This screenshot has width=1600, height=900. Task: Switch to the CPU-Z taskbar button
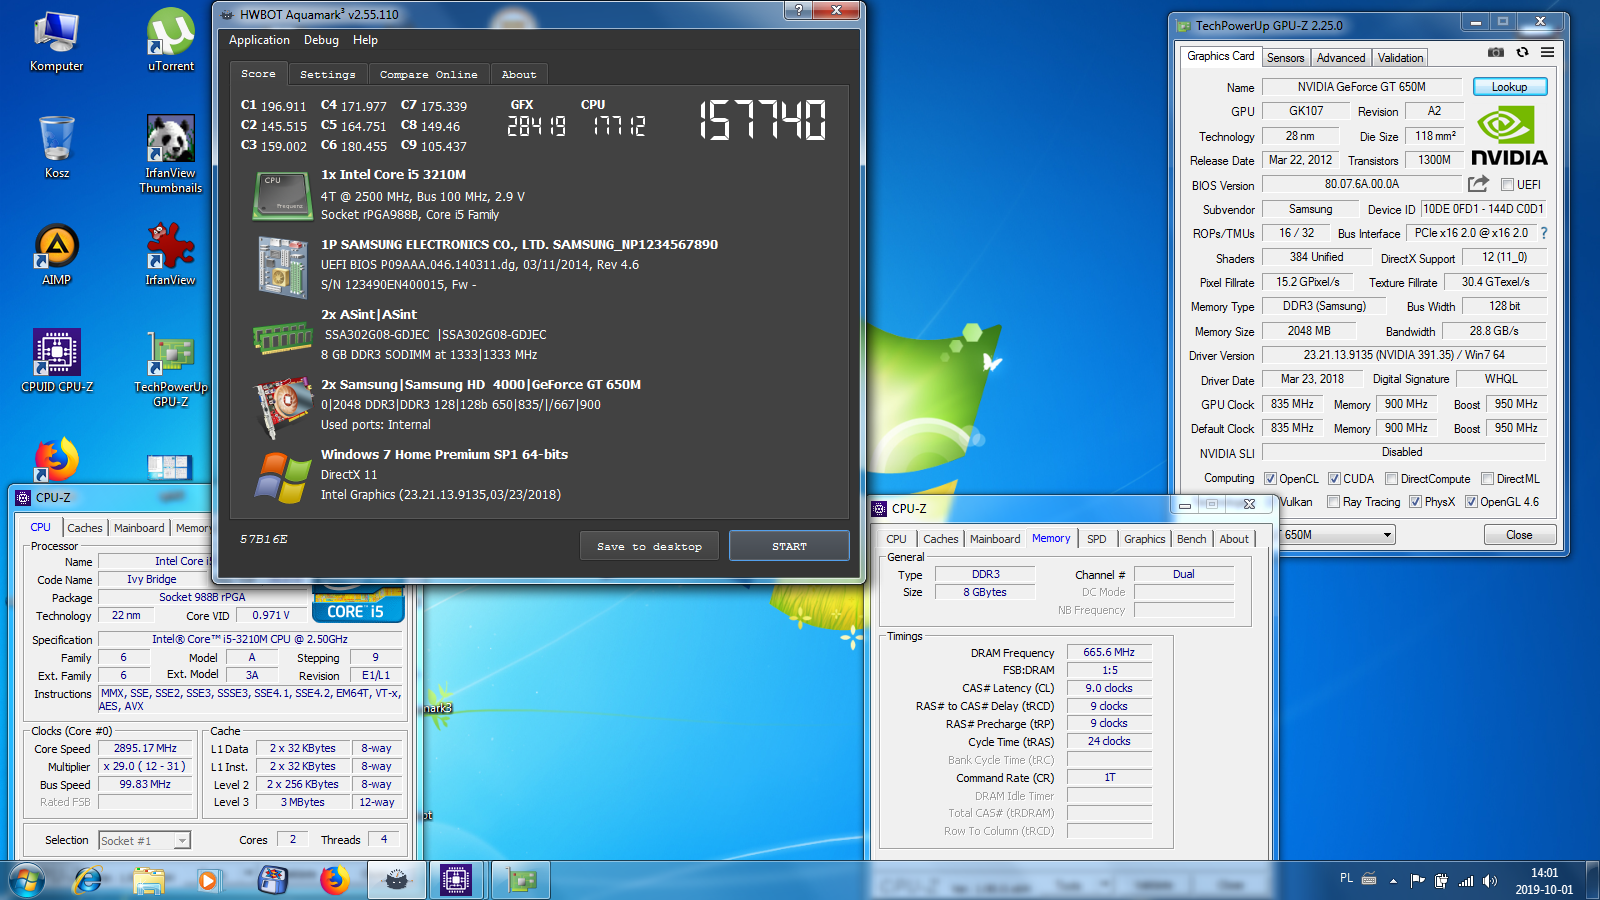coord(456,880)
